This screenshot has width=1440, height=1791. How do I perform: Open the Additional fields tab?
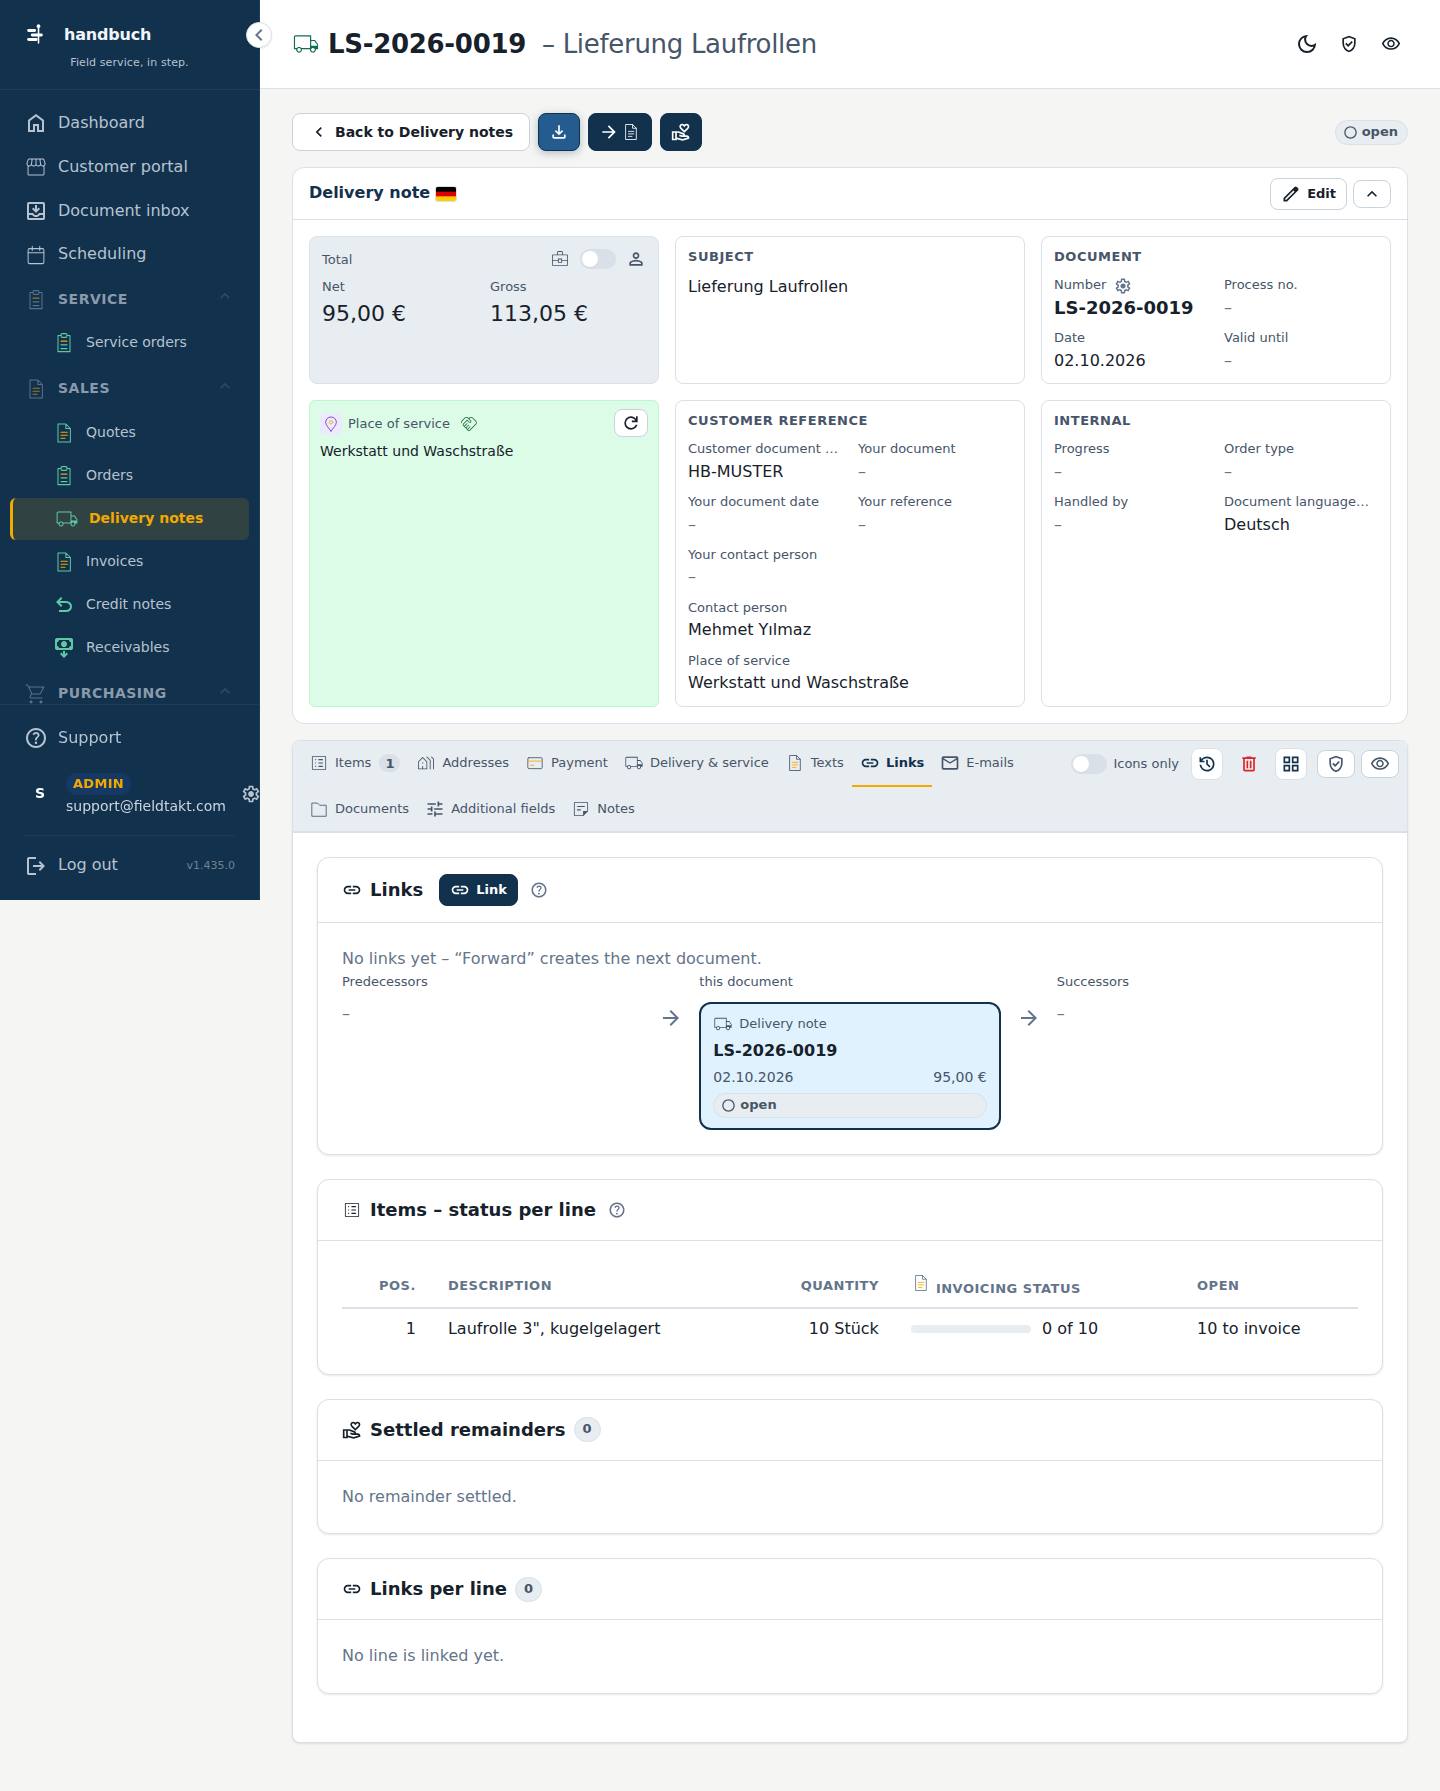[x=491, y=809]
